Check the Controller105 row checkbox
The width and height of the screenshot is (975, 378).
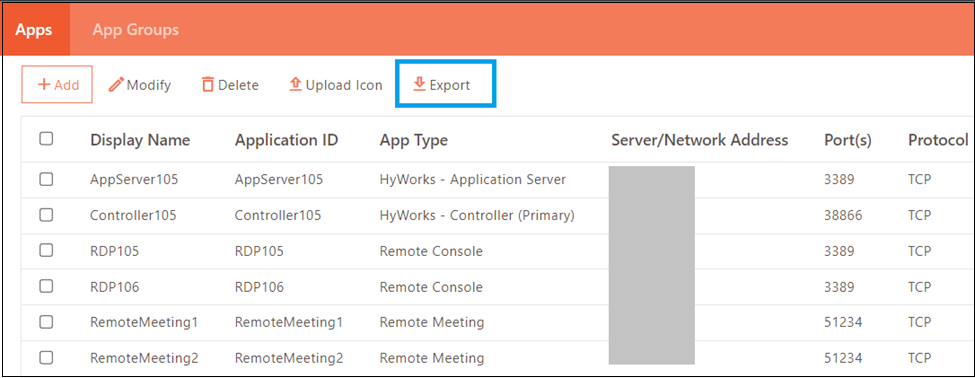pyautogui.click(x=46, y=215)
